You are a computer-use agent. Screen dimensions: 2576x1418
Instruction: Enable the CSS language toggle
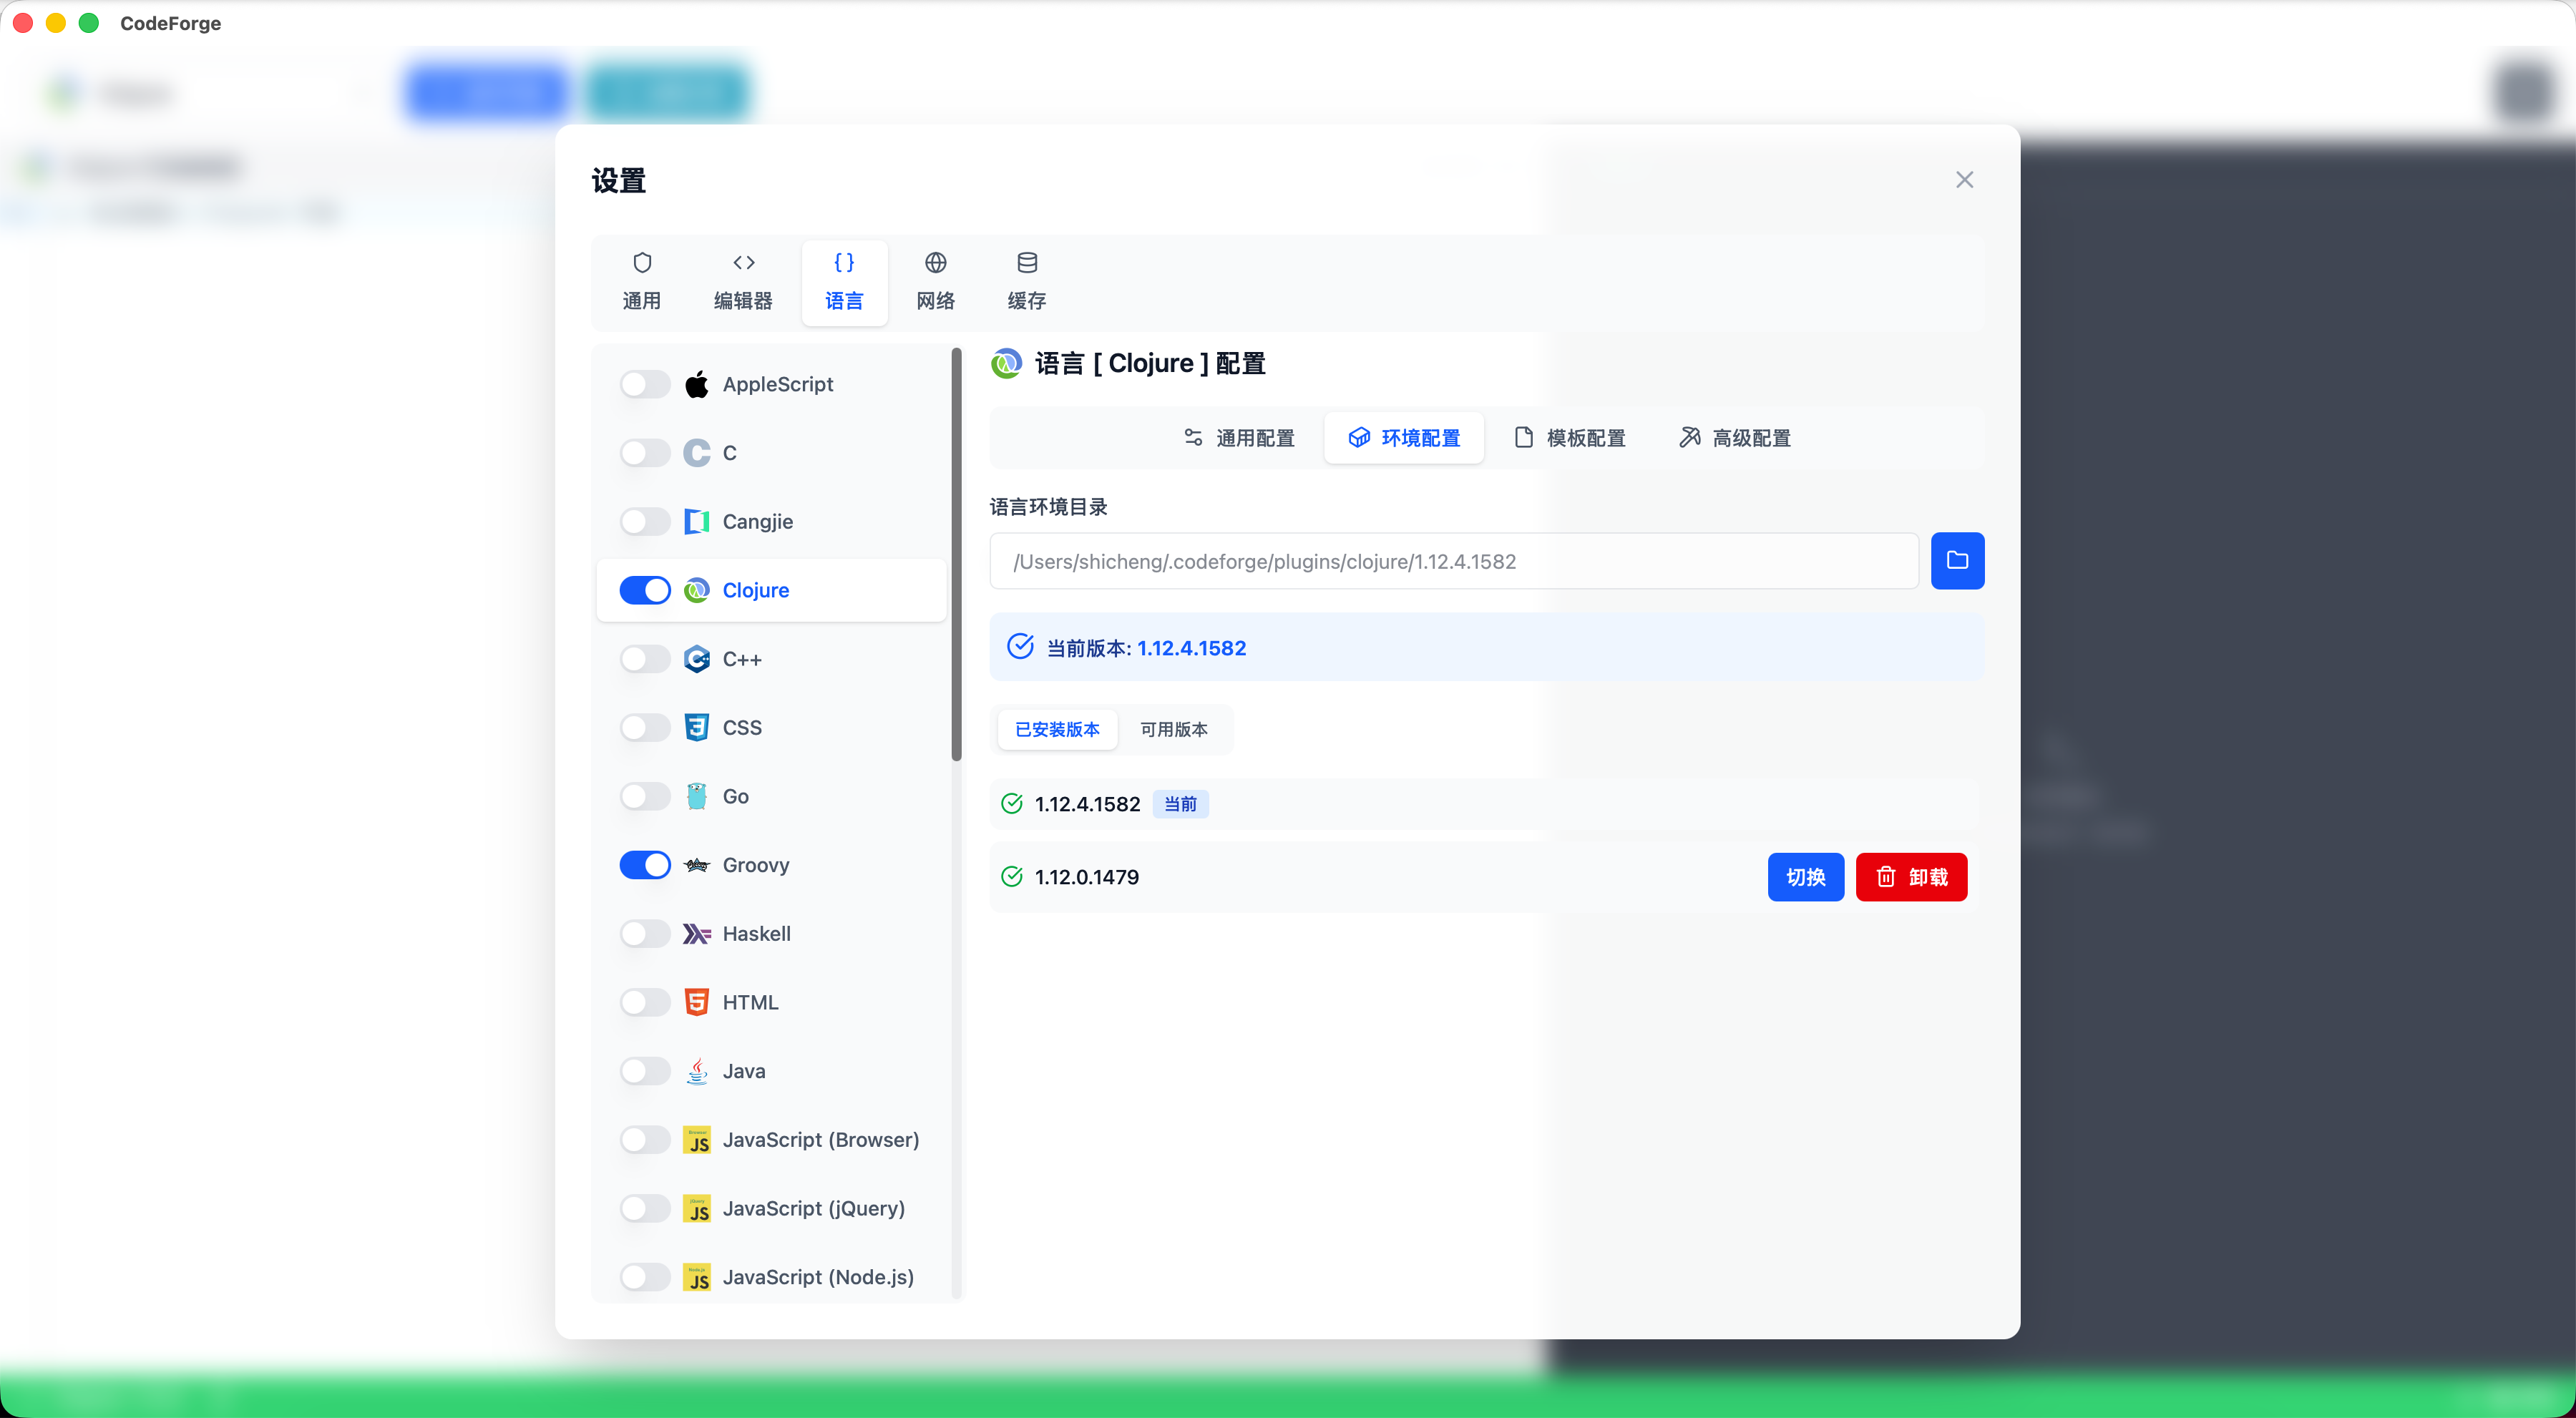coord(645,727)
